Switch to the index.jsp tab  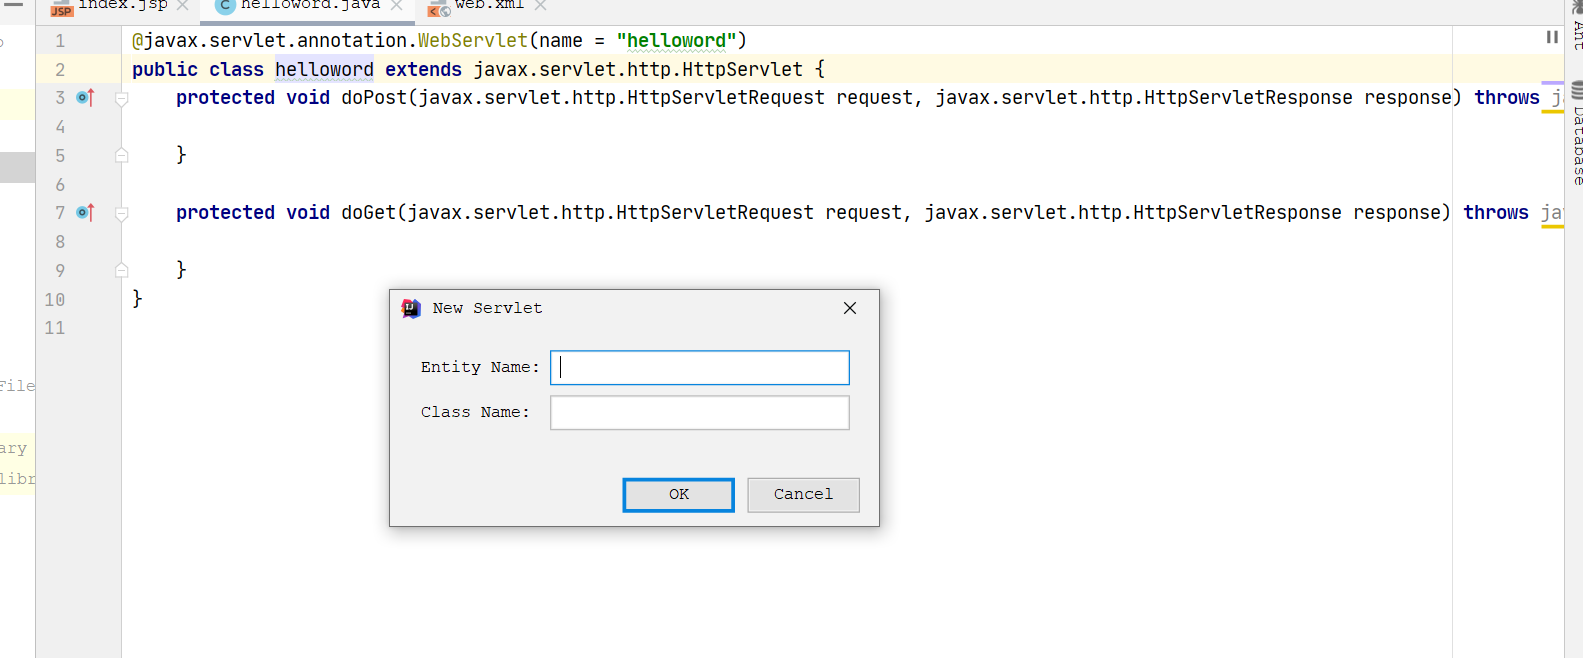coord(122,6)
